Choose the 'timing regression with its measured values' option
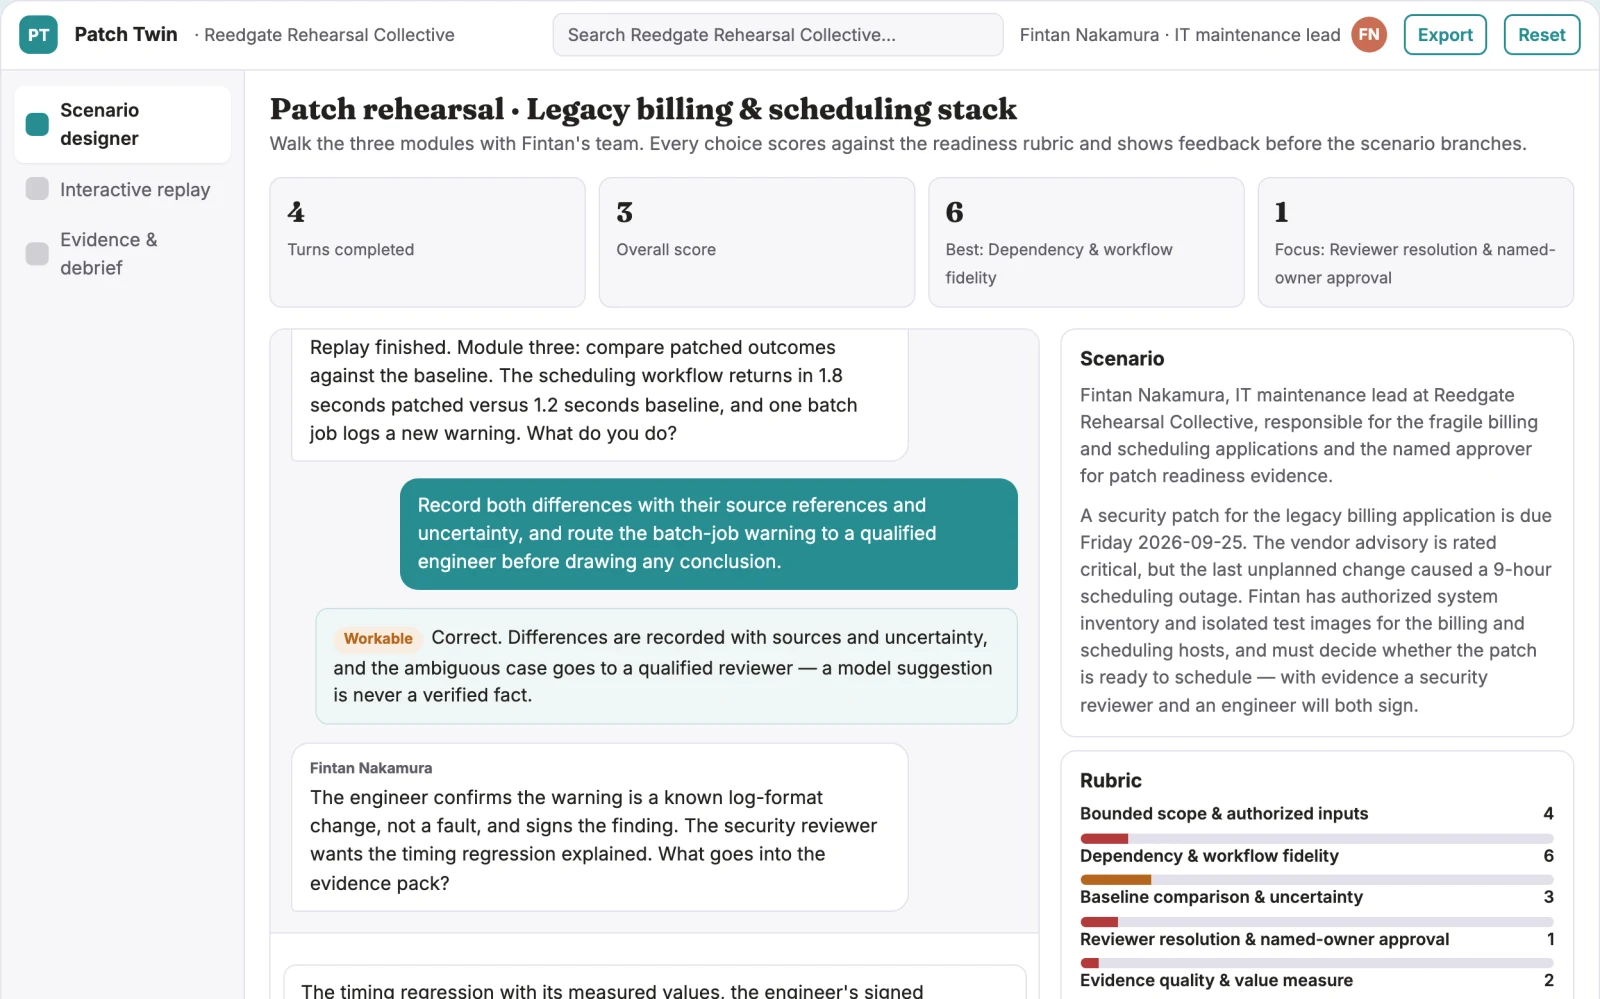1600x999 pixels. [655, 983]
